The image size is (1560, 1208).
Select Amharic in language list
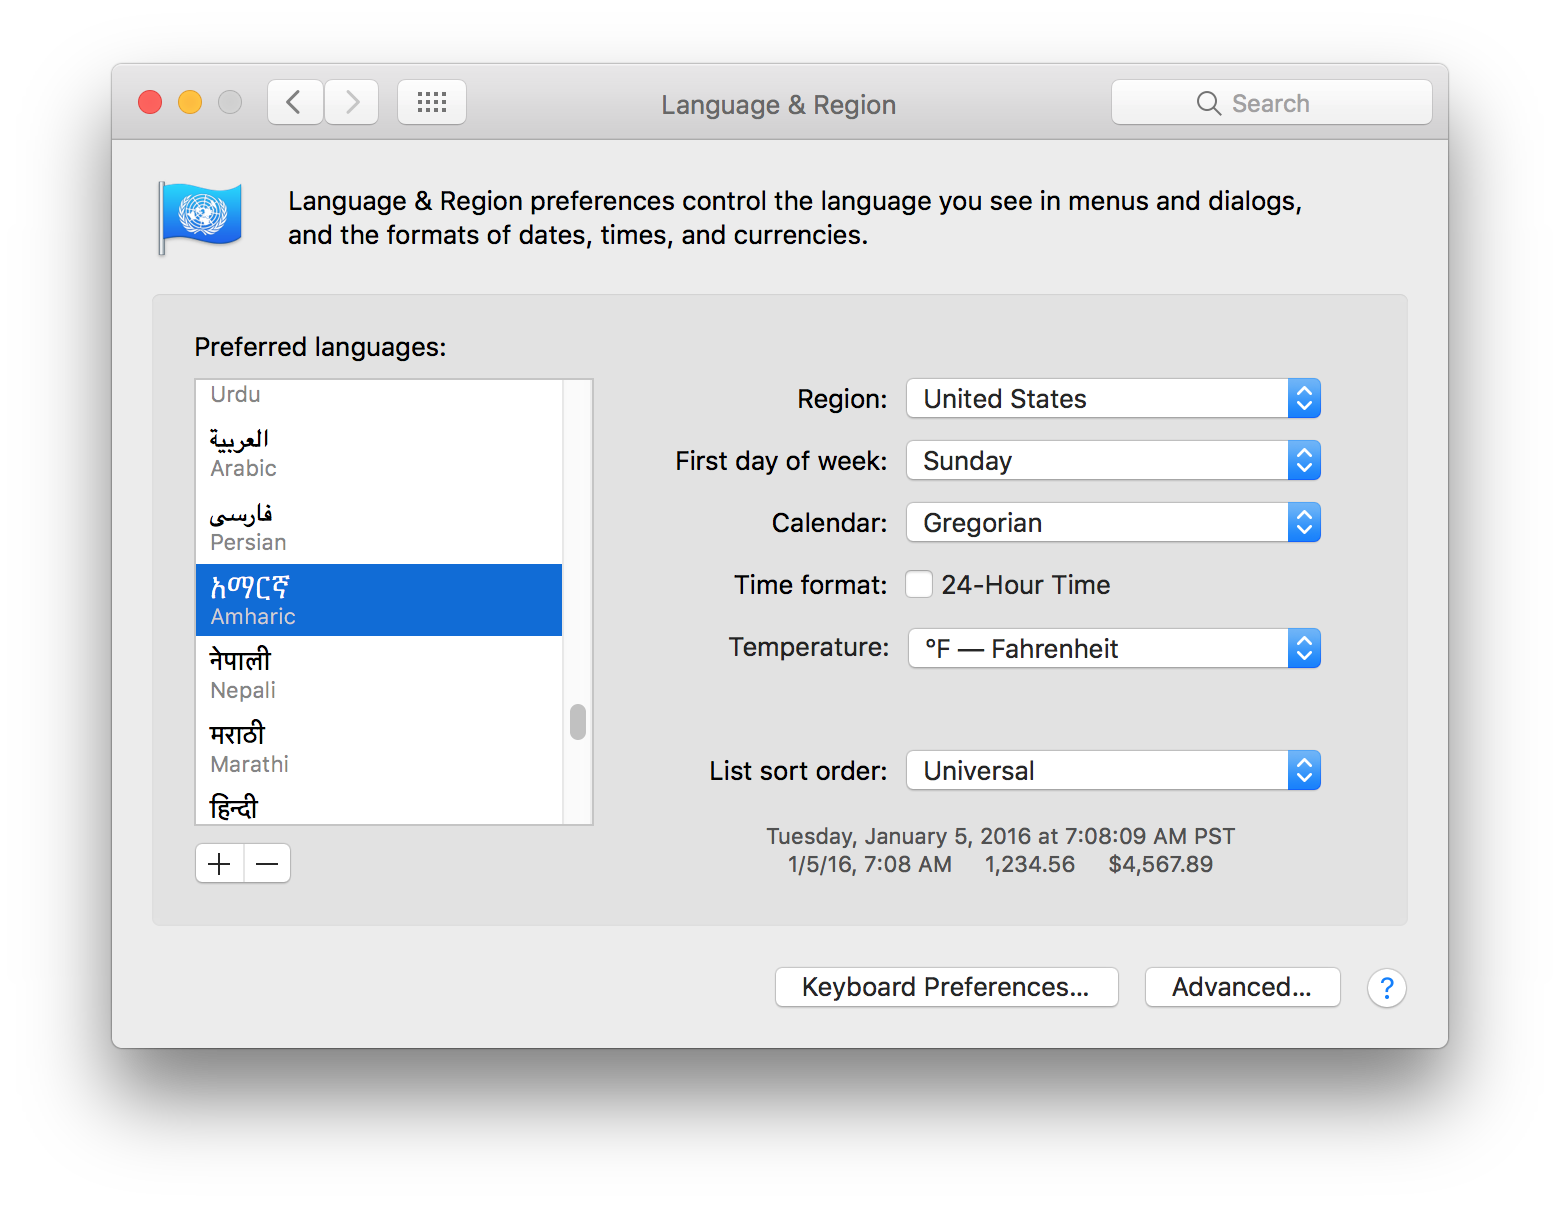[x=379, y=600]
